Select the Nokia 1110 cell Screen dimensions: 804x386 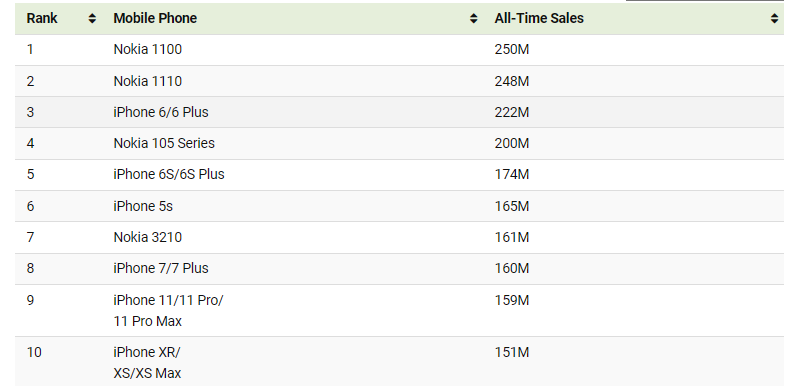tap(148, 81)
